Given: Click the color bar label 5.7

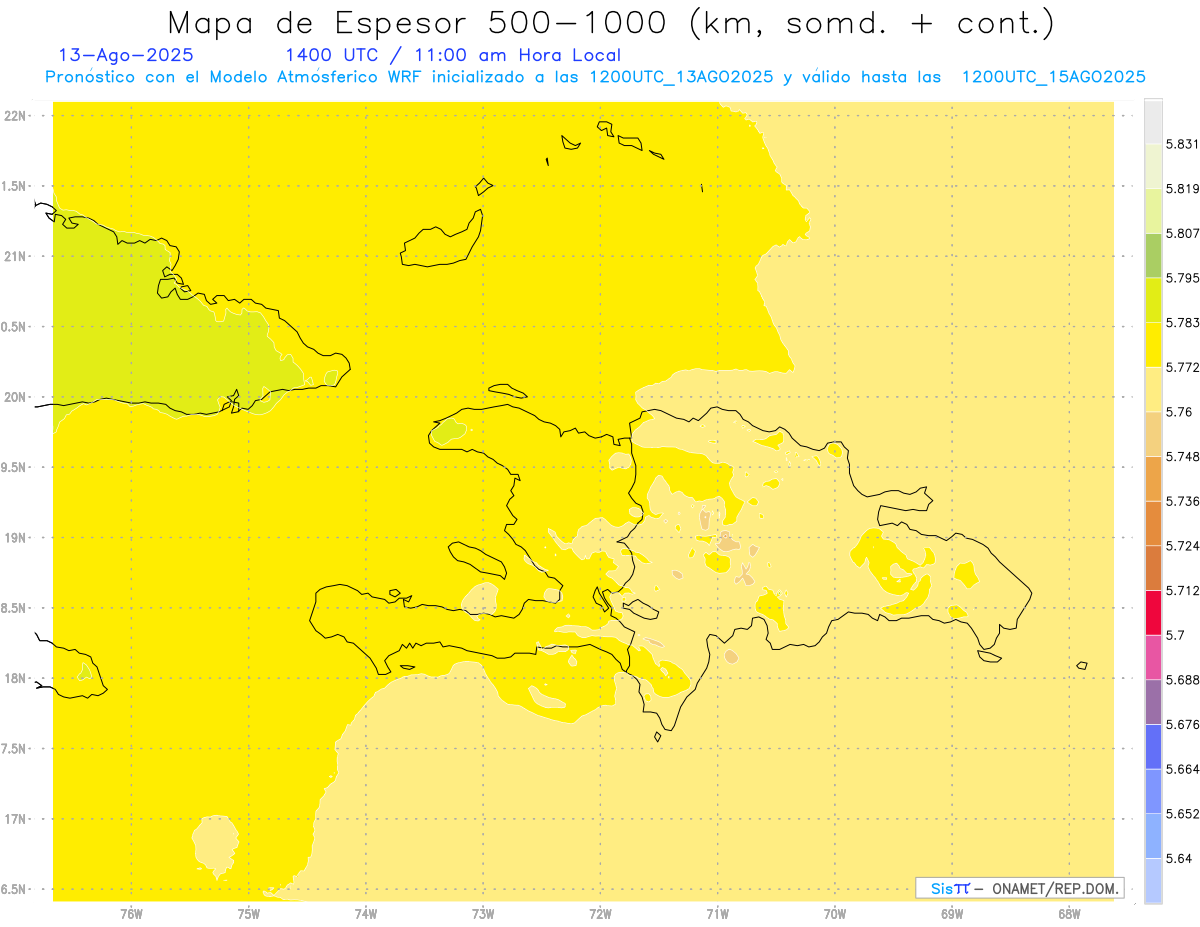Looking at the screenshot, I should coord(1175,635).
